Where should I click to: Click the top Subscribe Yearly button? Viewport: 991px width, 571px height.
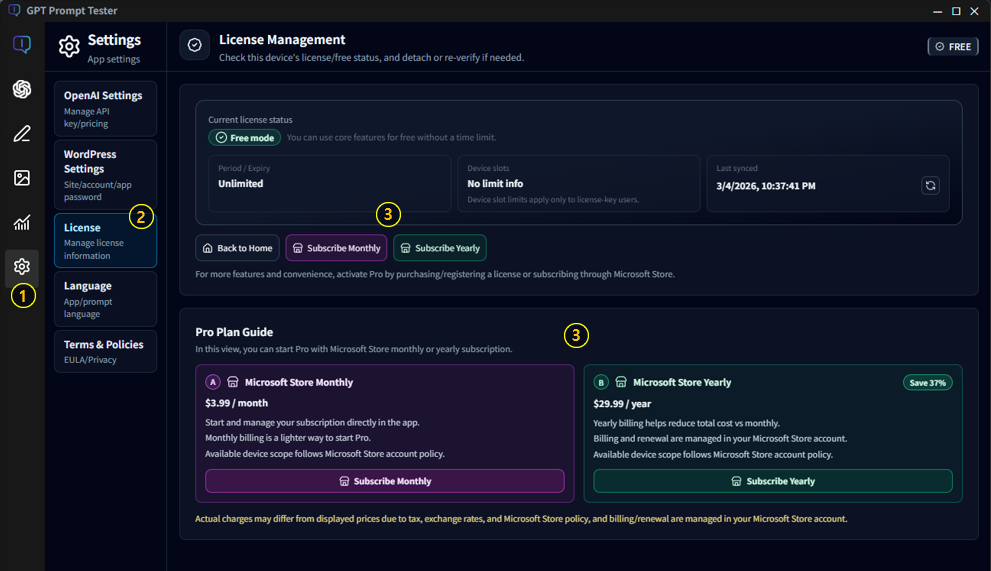[x=440, y=248]
